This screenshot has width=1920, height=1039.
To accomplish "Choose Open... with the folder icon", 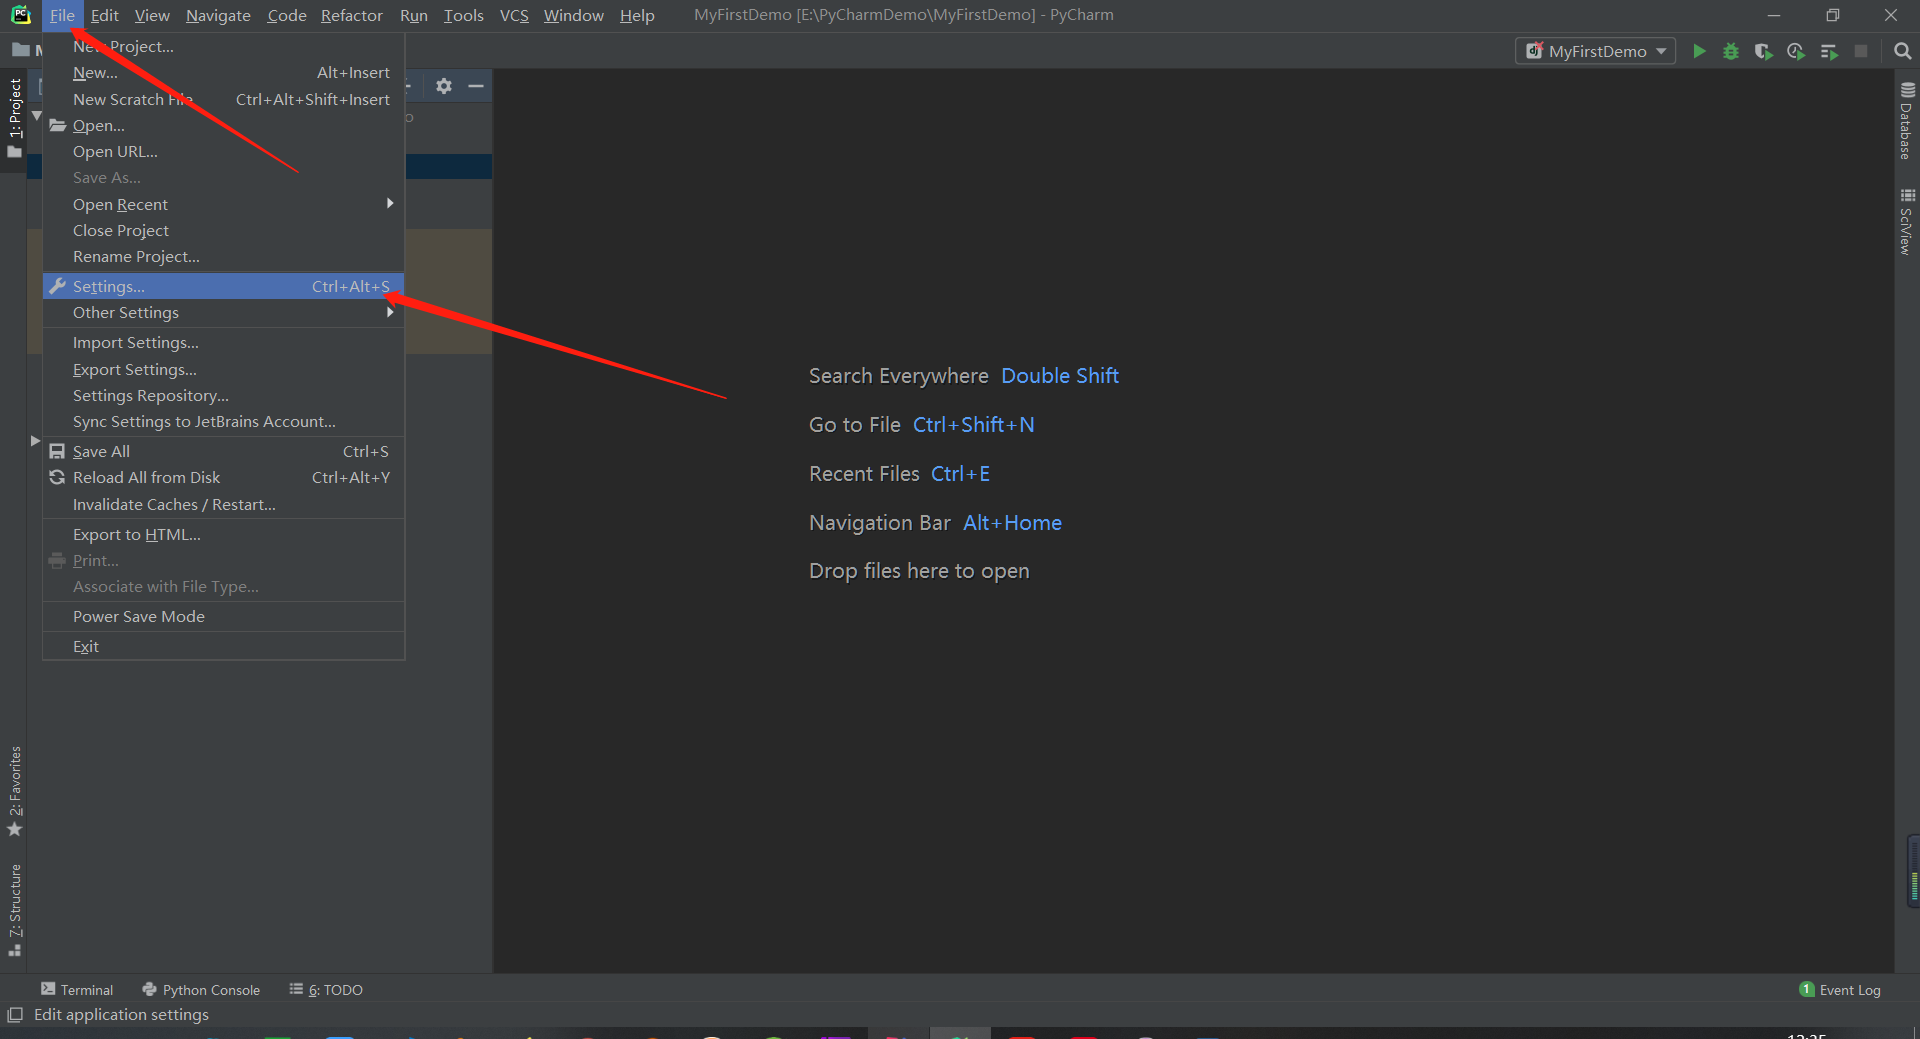I will coord(223,125).
